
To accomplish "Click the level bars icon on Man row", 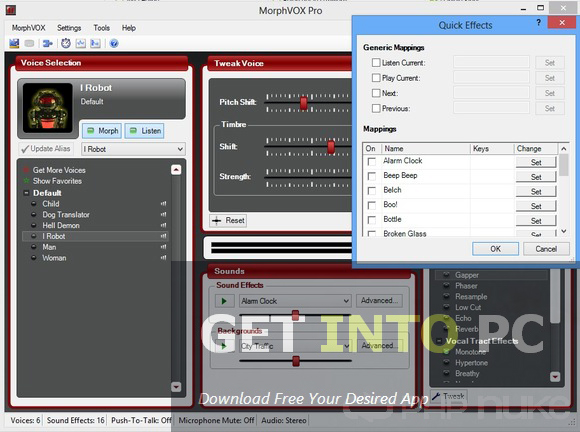I will click(163, 247).
